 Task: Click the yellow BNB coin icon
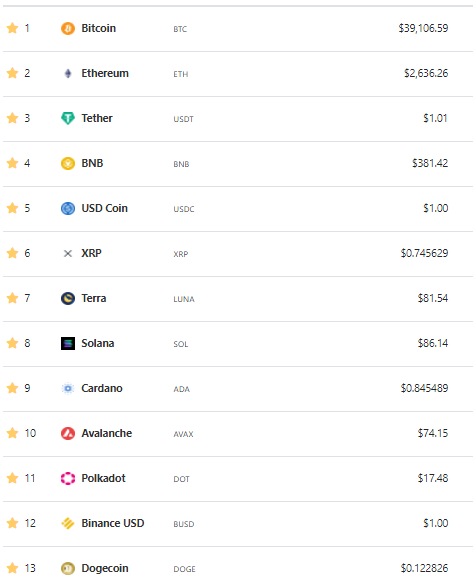click(68, 163)
